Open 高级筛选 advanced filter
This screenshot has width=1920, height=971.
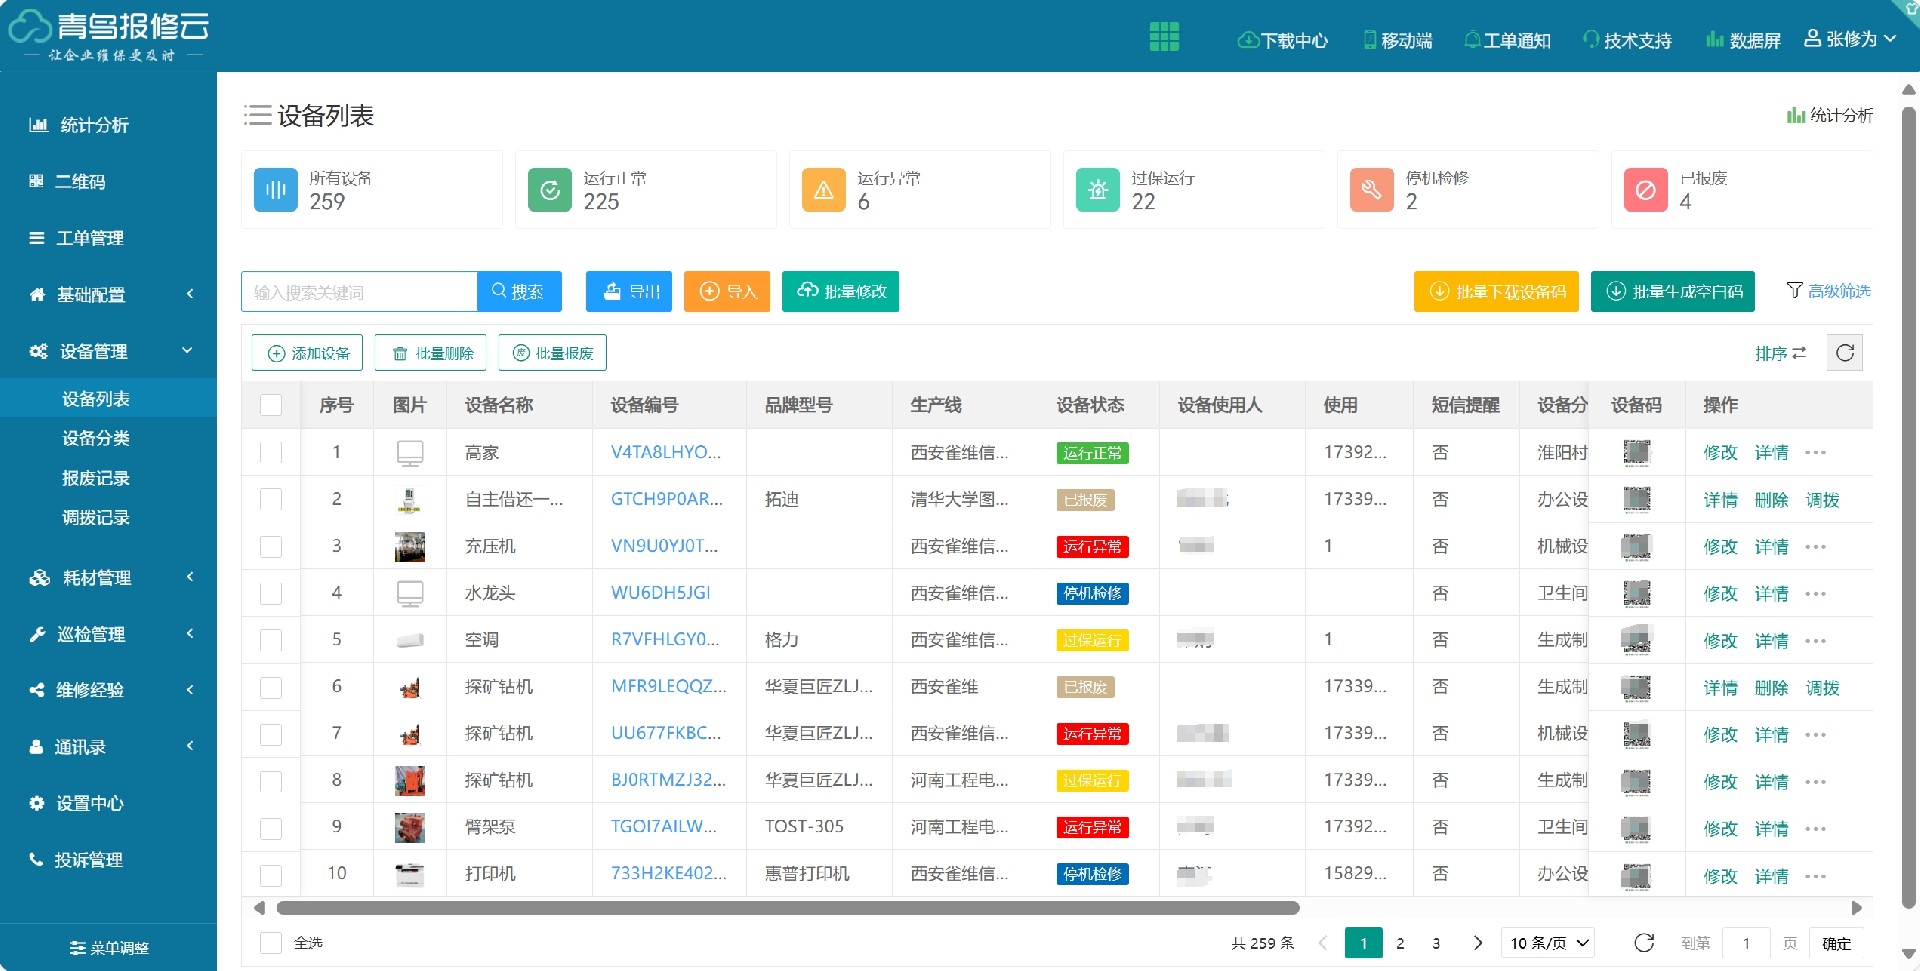coord(1828,291)
